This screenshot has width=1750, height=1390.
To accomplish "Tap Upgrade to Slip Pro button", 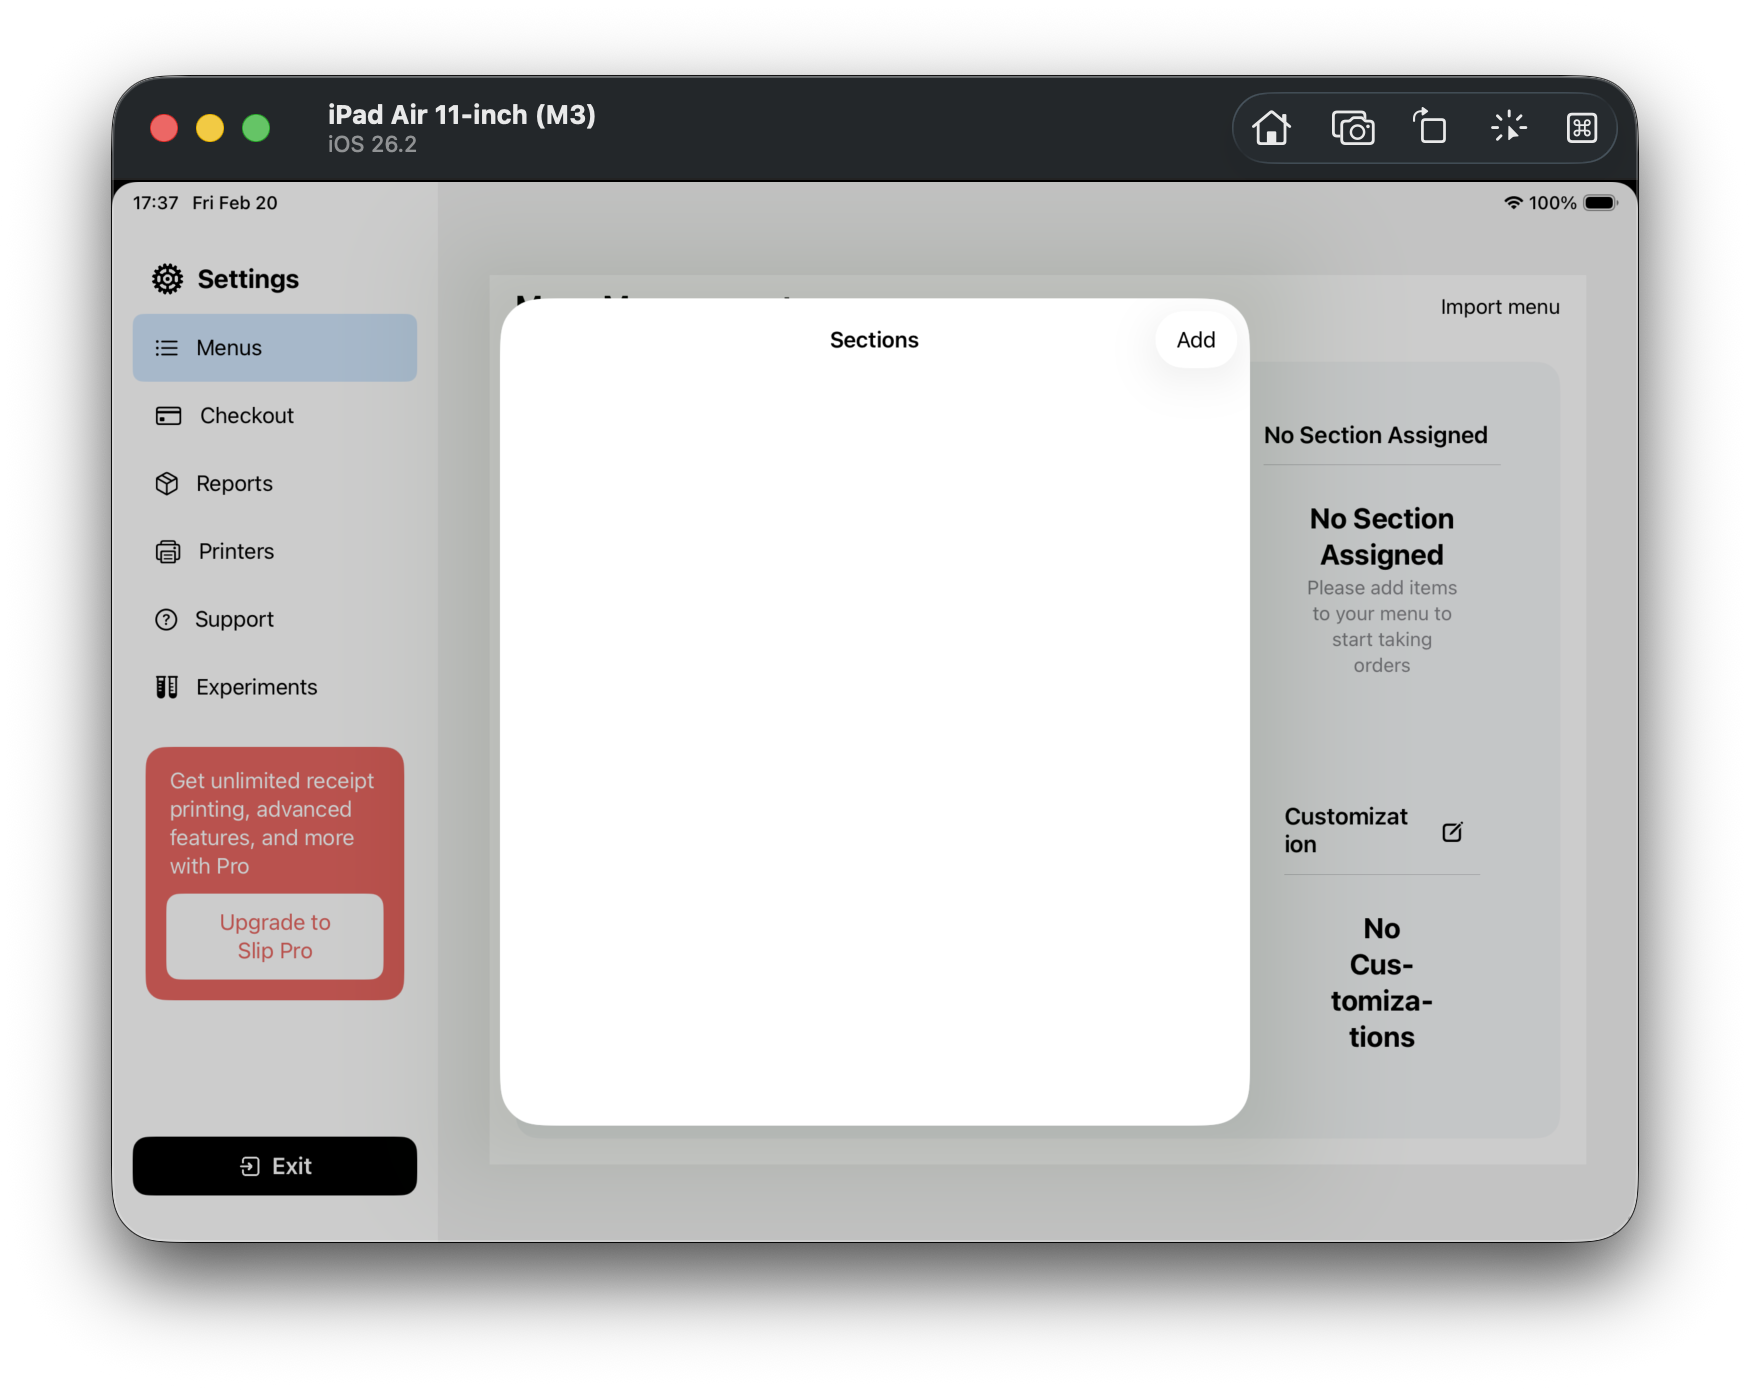I will (x=275, y=936).
